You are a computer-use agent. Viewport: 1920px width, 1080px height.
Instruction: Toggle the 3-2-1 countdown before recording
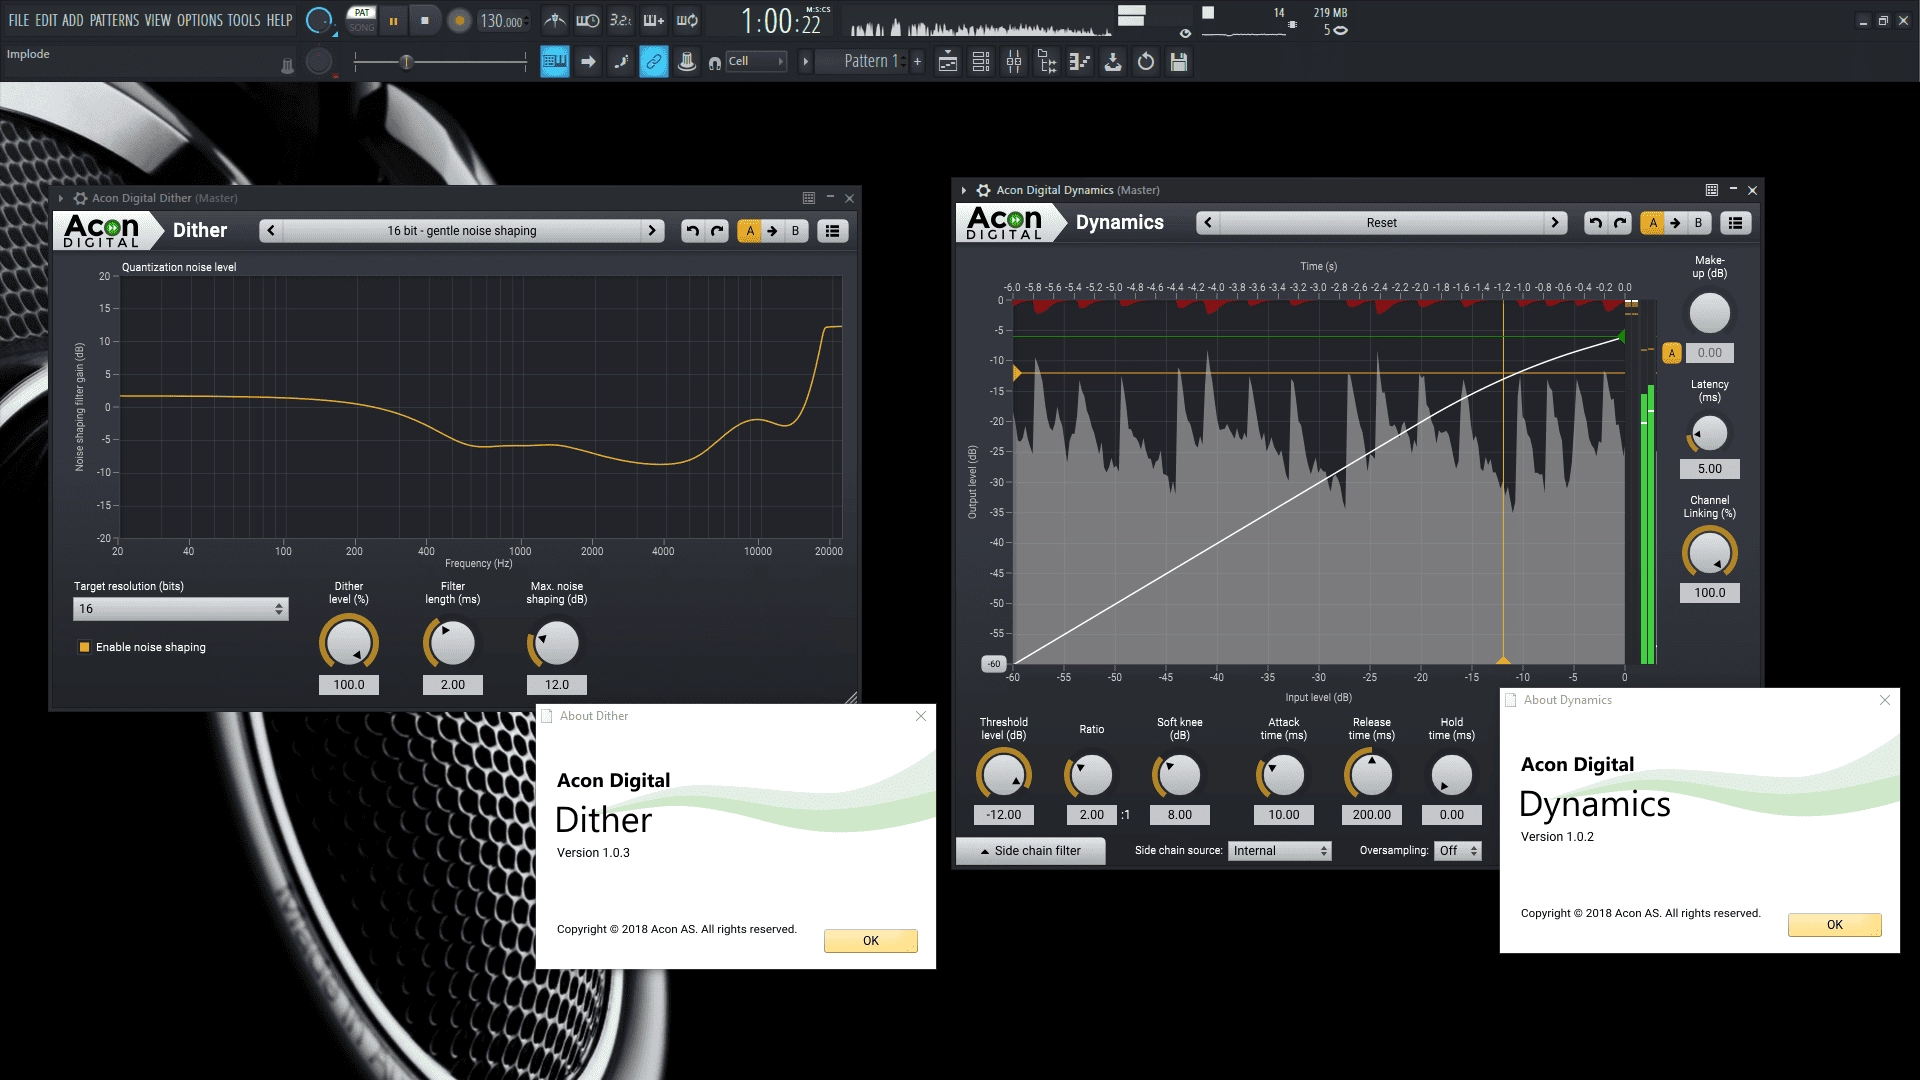[x=621, y=20]
